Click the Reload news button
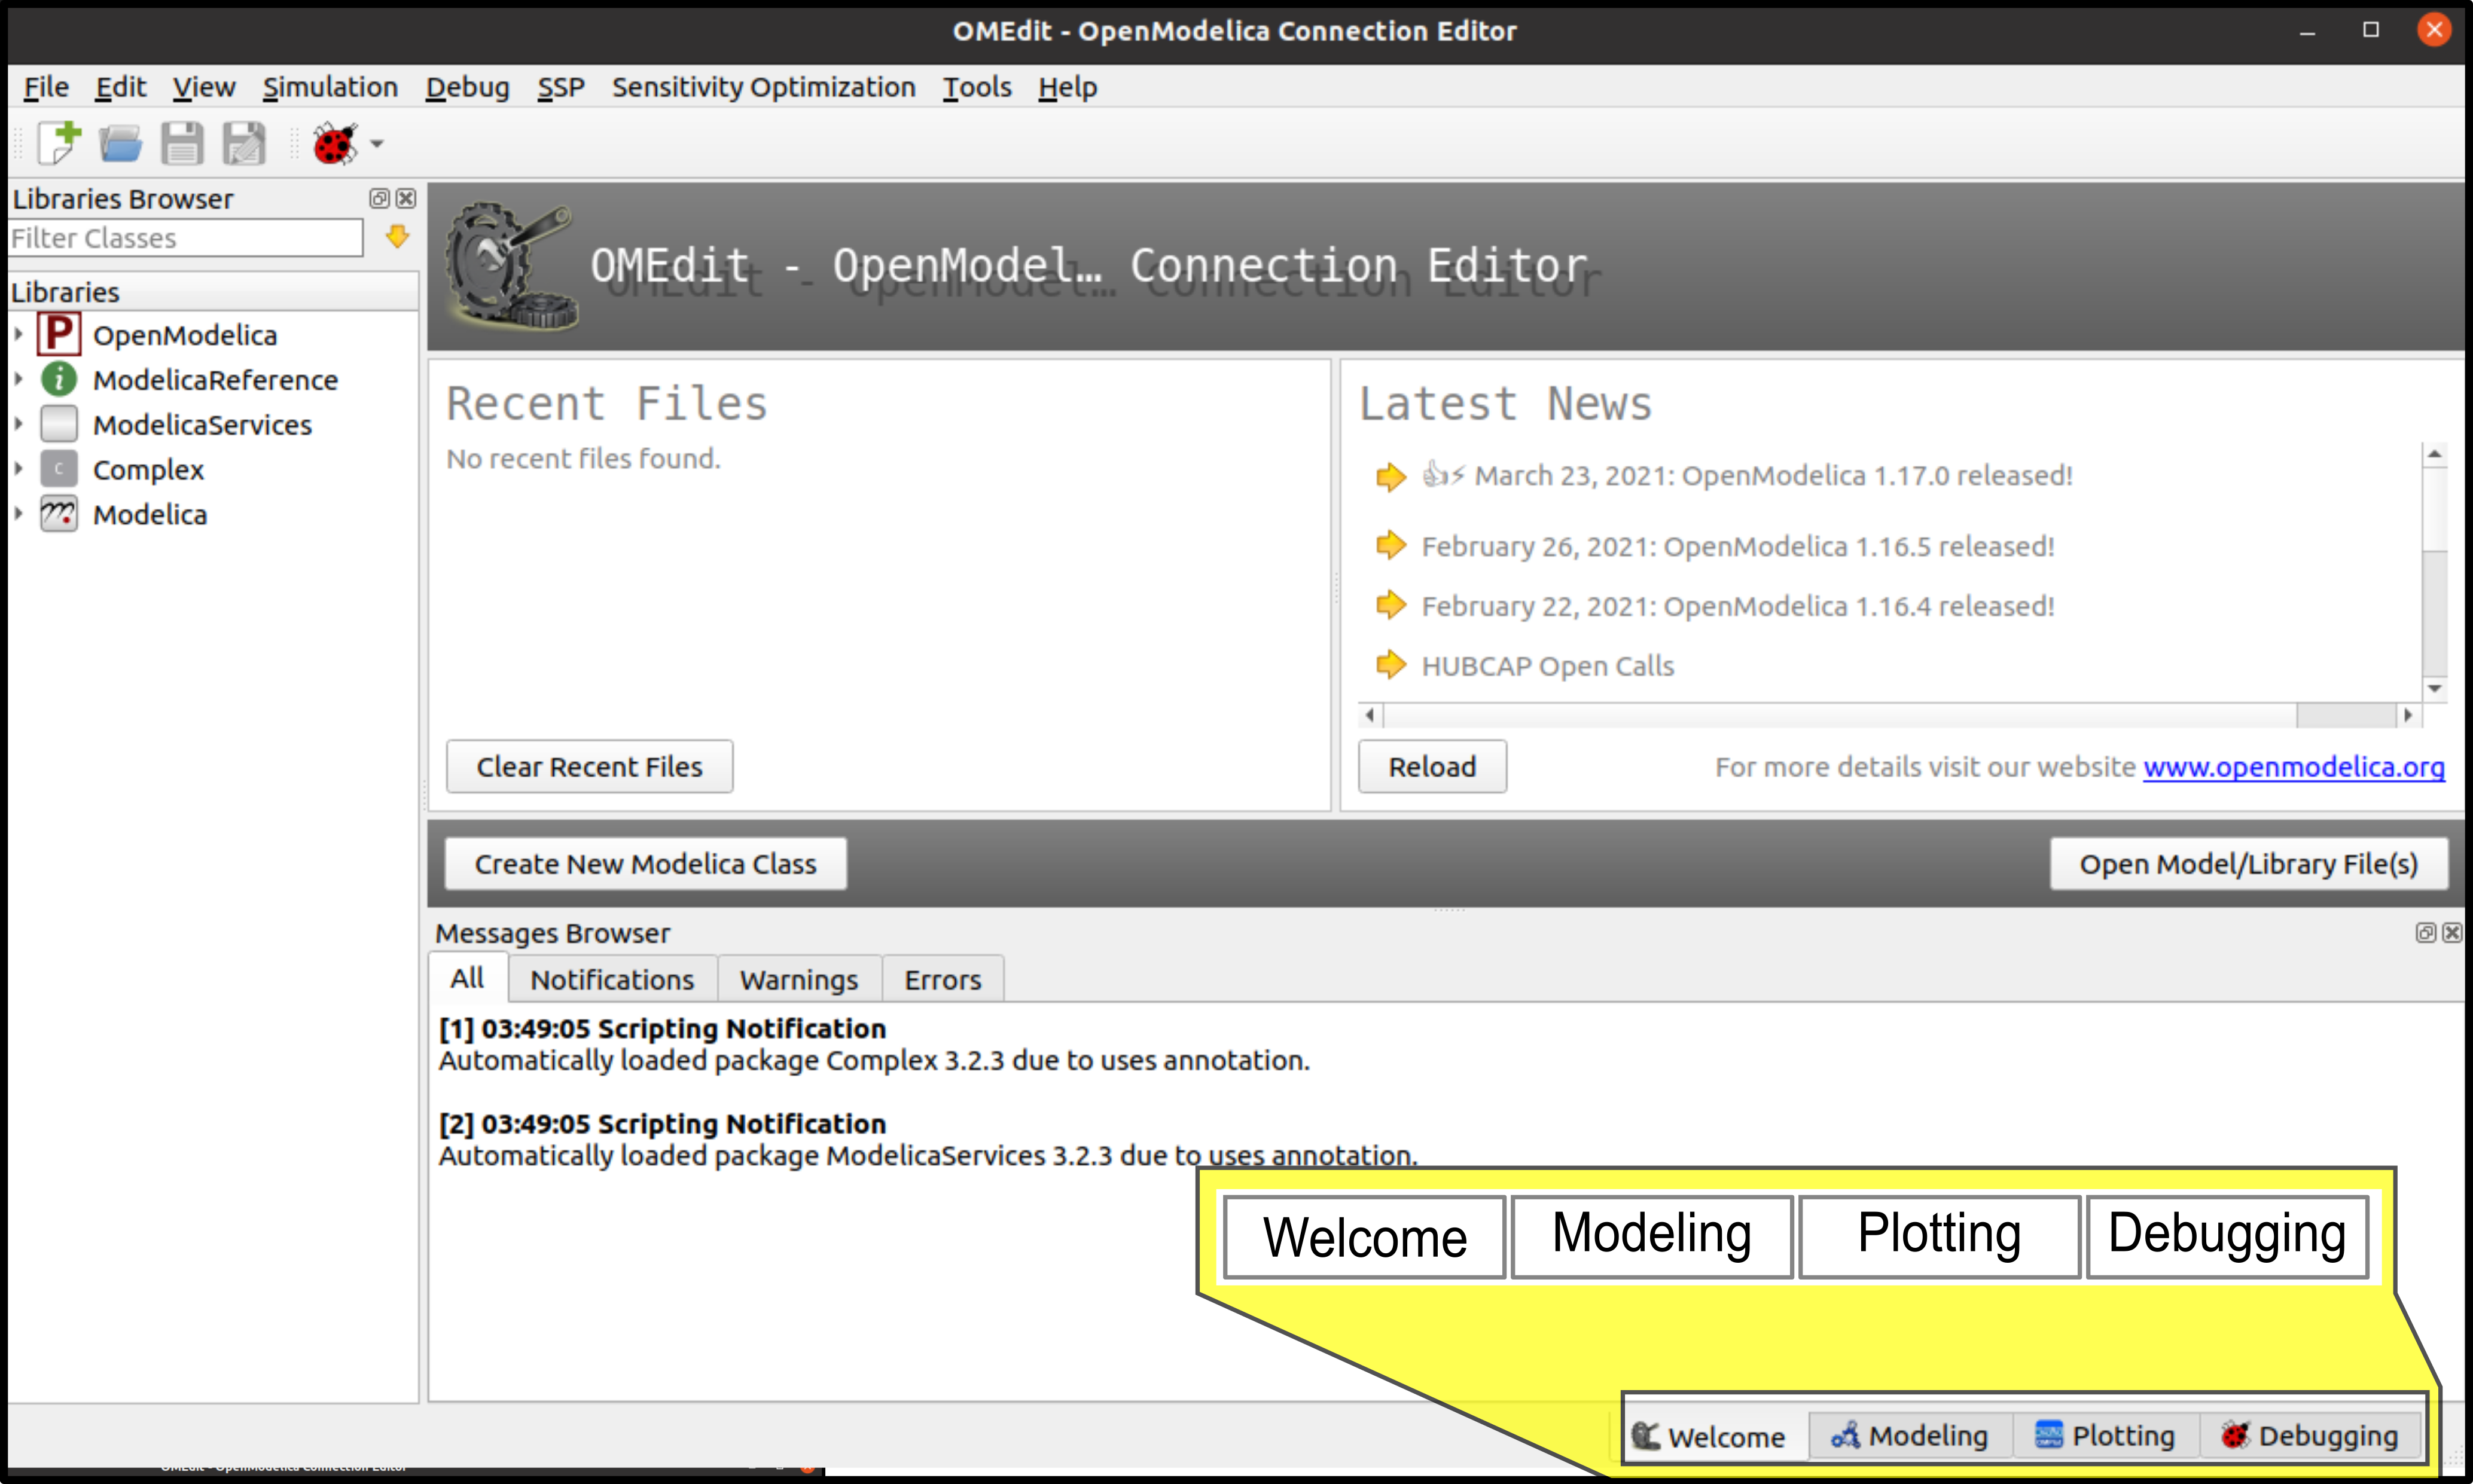Screen dimensions: 2473x1484 [x=1432, y=766]
